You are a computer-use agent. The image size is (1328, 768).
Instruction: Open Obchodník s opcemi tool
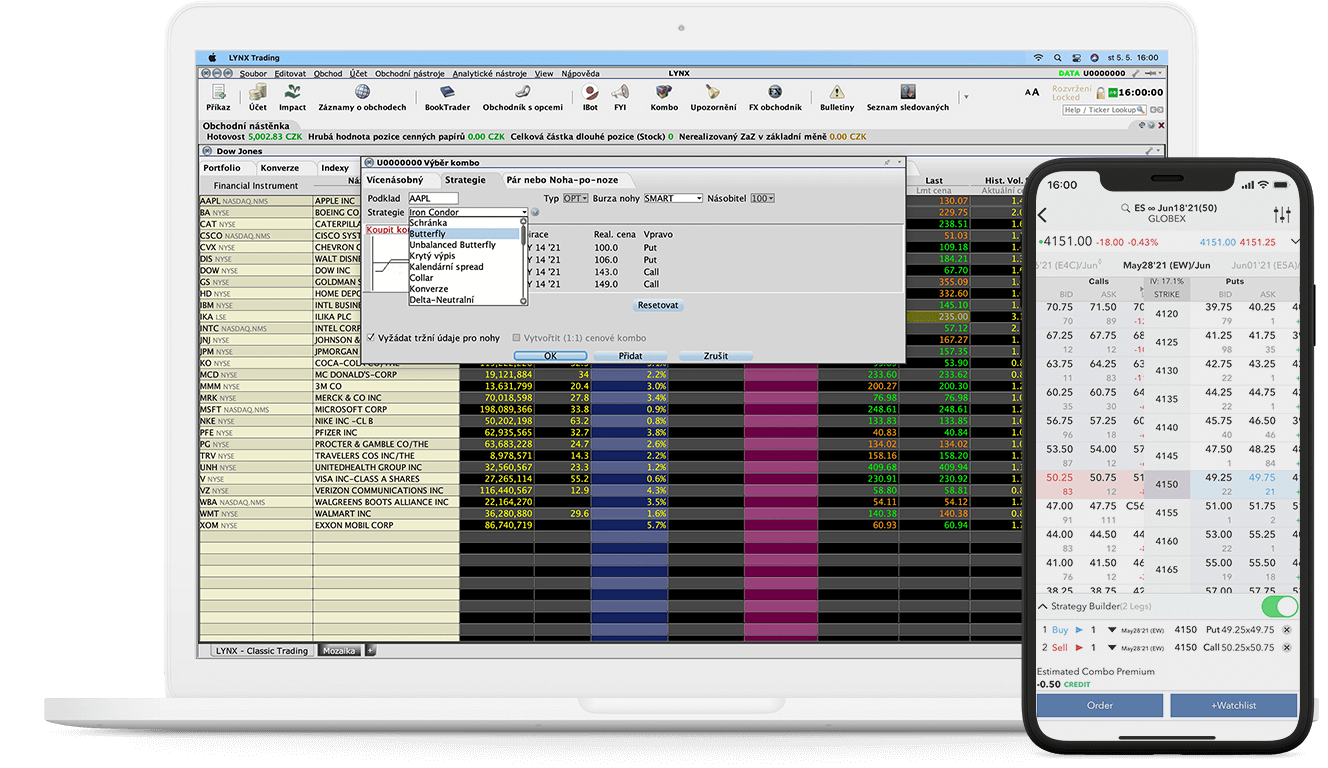[522, 97]
